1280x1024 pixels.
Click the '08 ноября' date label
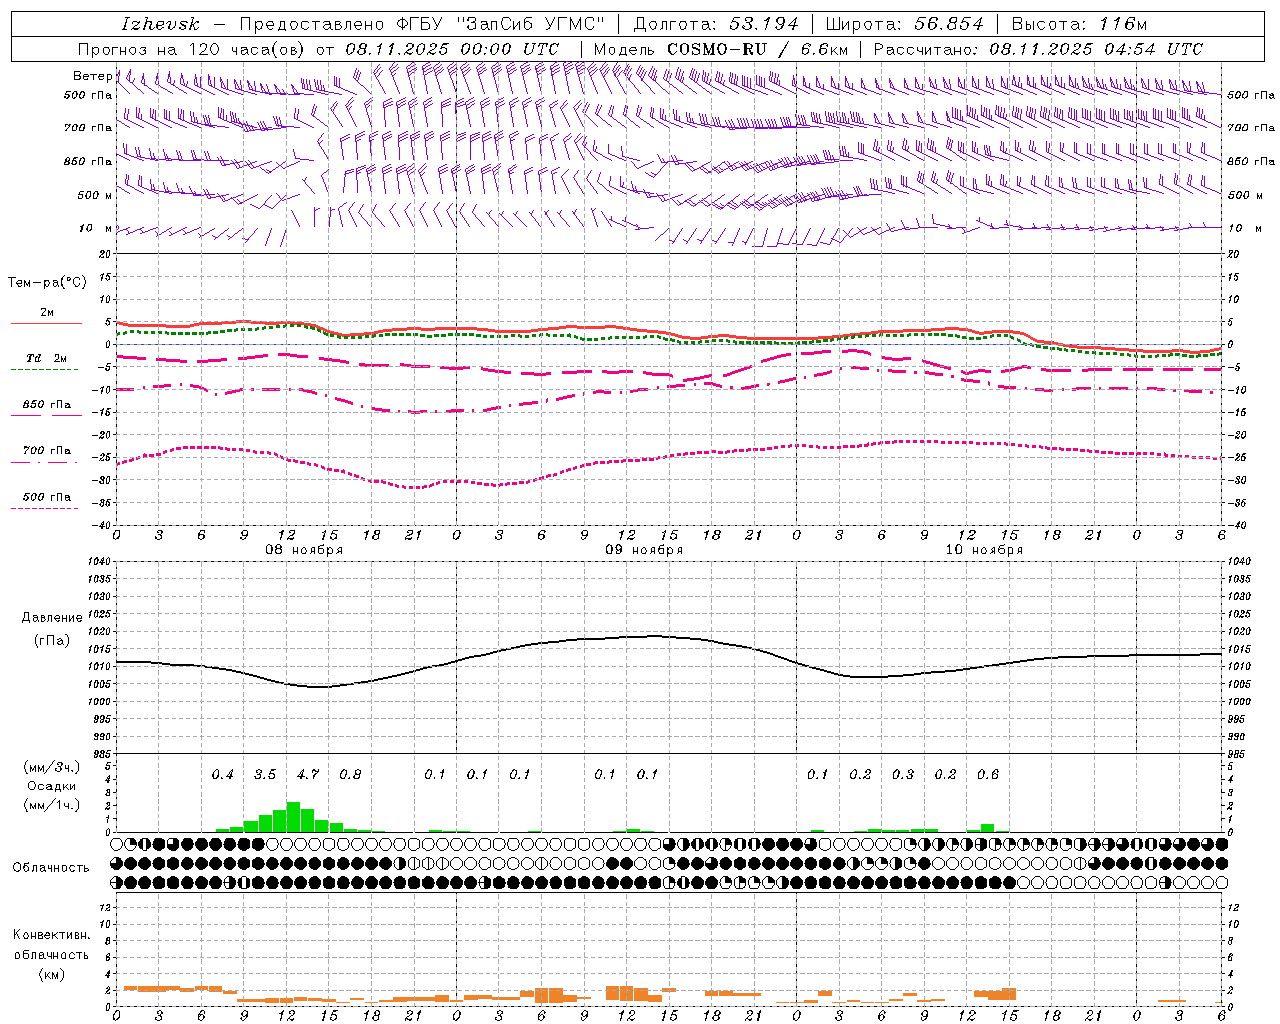[x=304, y=550]
